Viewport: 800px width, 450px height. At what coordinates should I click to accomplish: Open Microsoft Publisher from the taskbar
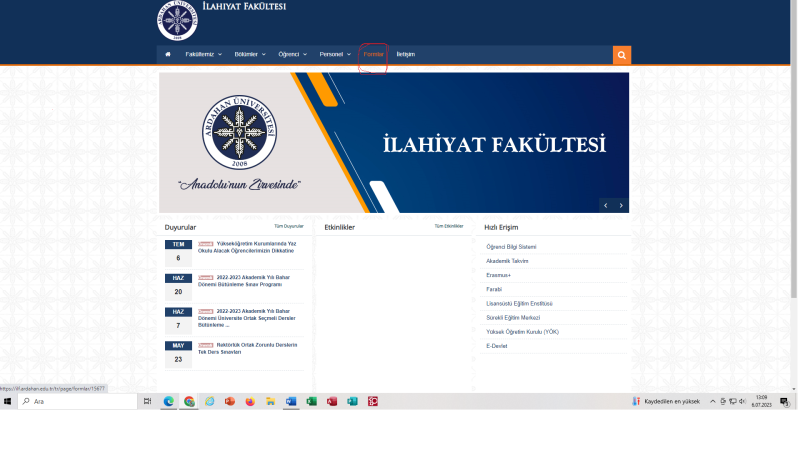352,402
